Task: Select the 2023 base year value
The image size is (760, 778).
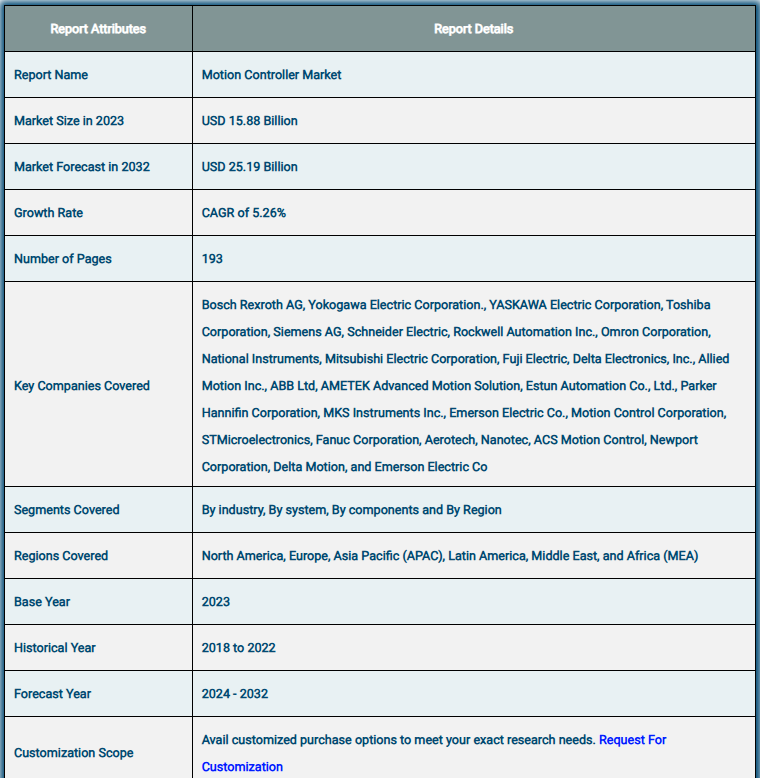Action: (216, 602)
